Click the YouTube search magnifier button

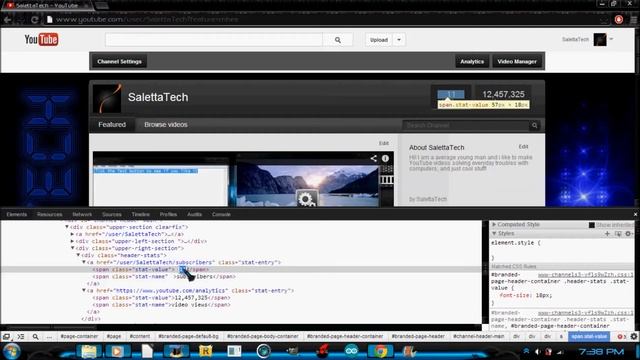click(338, 40)
